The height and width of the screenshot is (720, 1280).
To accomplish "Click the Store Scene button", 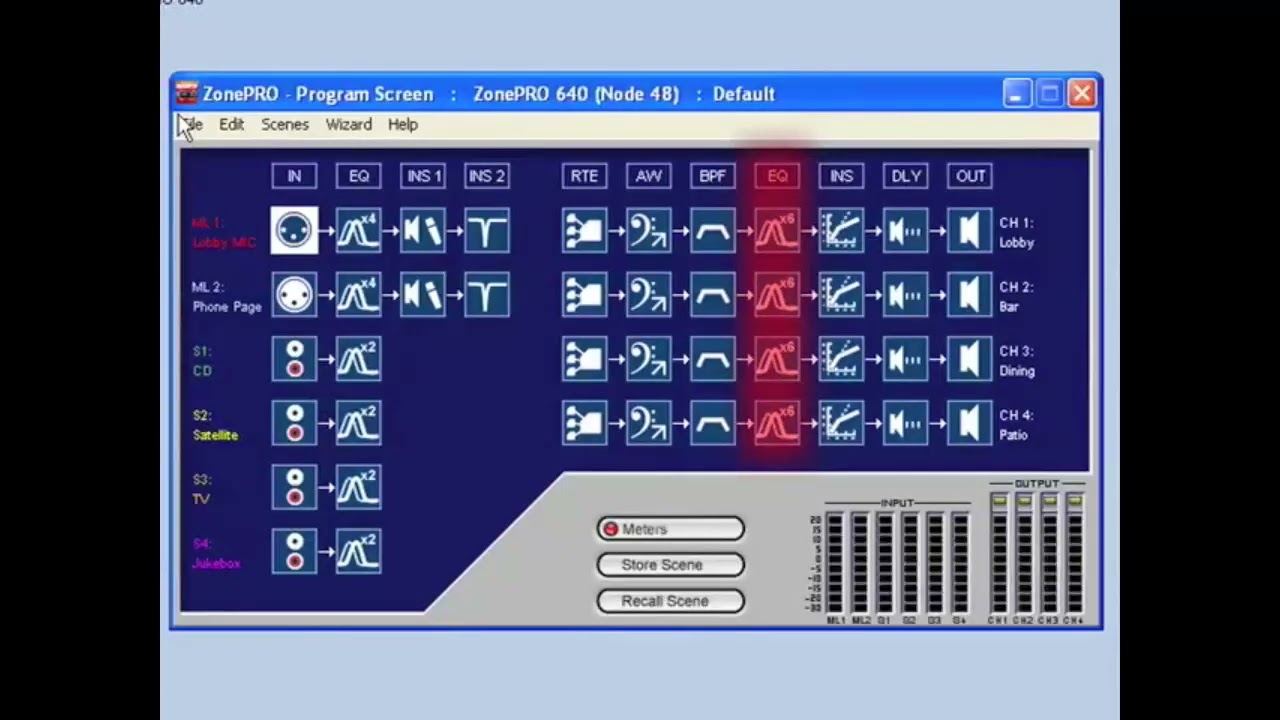I will (670, 565).
